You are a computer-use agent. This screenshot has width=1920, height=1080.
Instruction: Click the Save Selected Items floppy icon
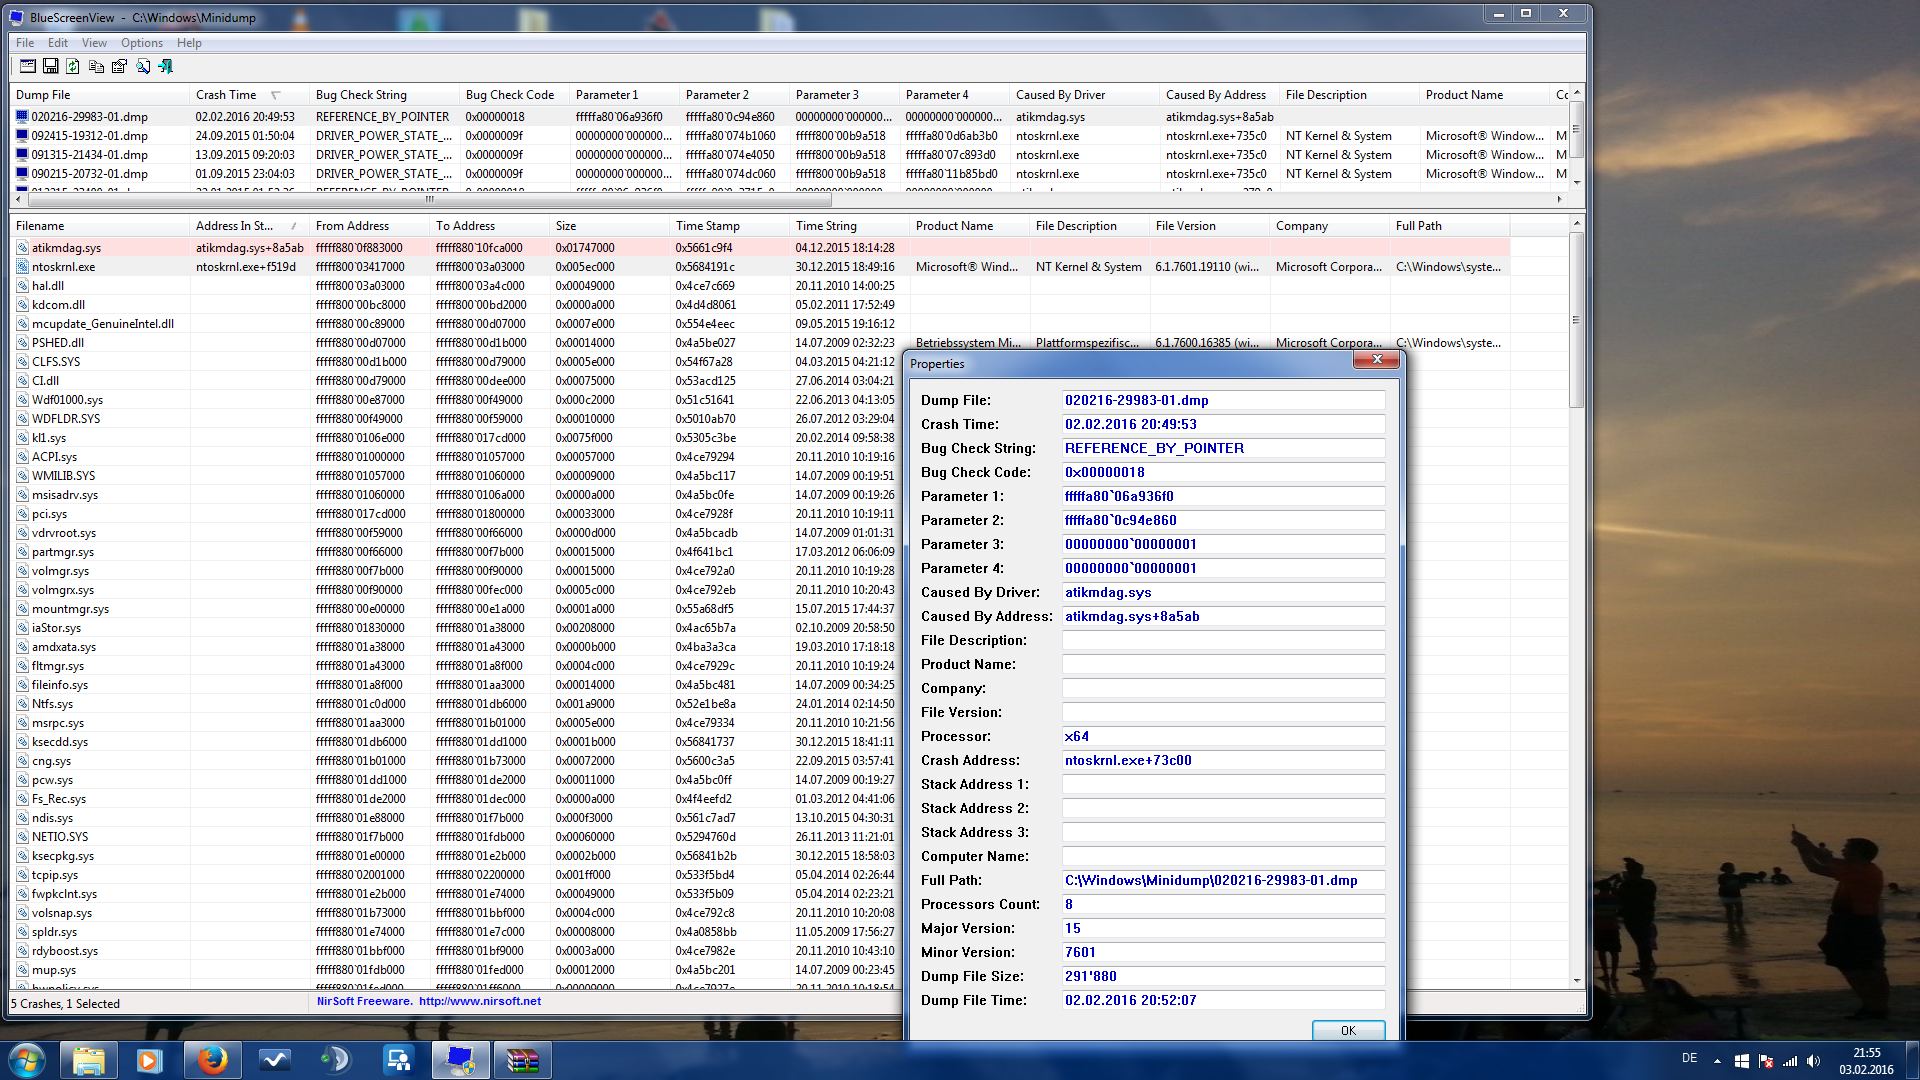pyautogui.click(x=50, y=66)
